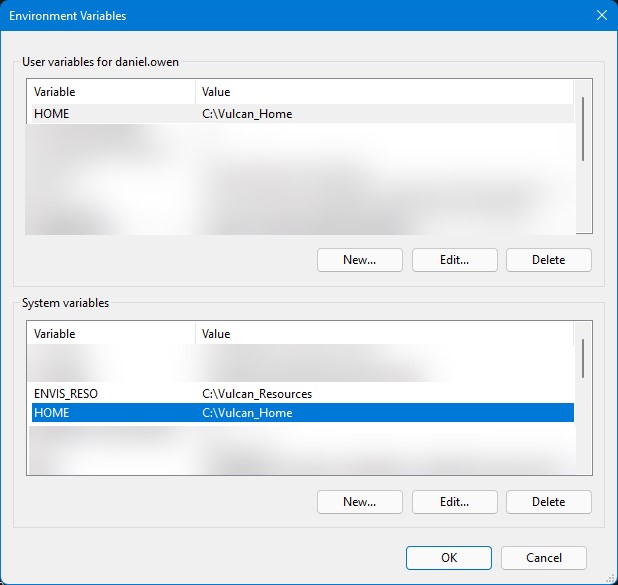Click the Cancel button
This screenshot has width=618, height=585.
tap(544, 558)
